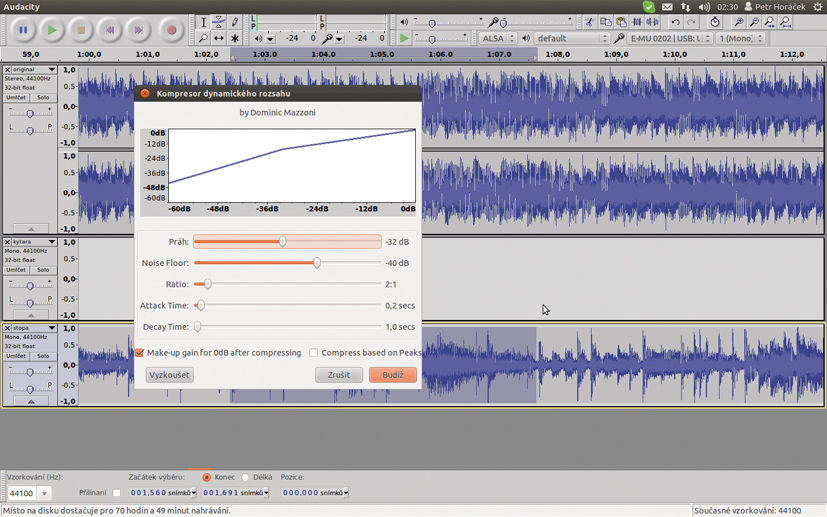This screenshot has width=827, height=517.
Task: Open the 1 (Mono) channels dropdown
Action: [x=741, y=38]
